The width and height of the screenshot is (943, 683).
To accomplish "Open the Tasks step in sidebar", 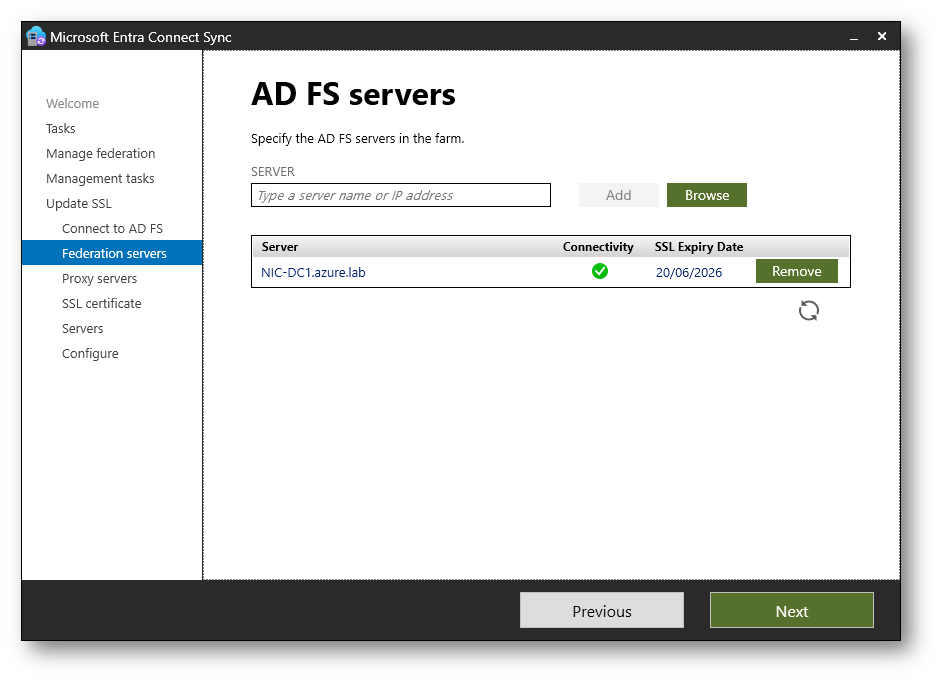I will pyautogui.click(x=61, y=128).
